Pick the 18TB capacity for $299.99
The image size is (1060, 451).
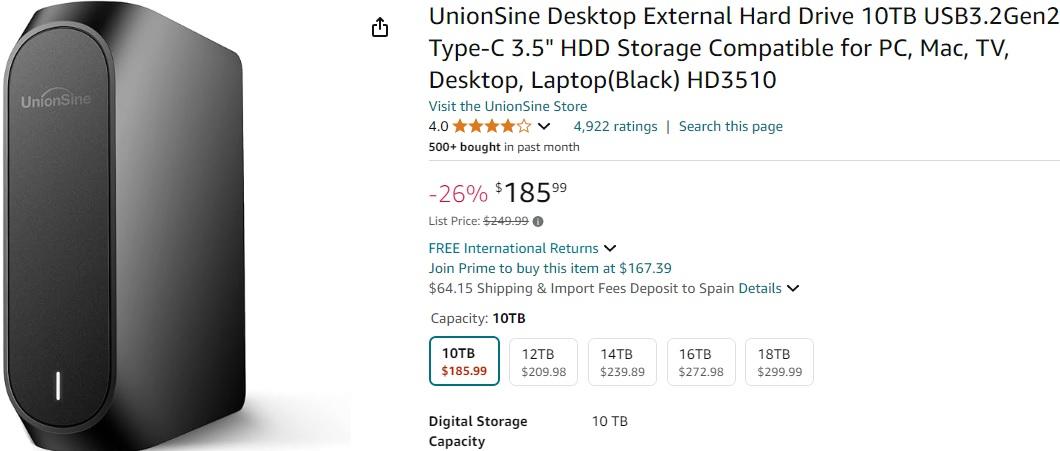[x=779, y=362]
